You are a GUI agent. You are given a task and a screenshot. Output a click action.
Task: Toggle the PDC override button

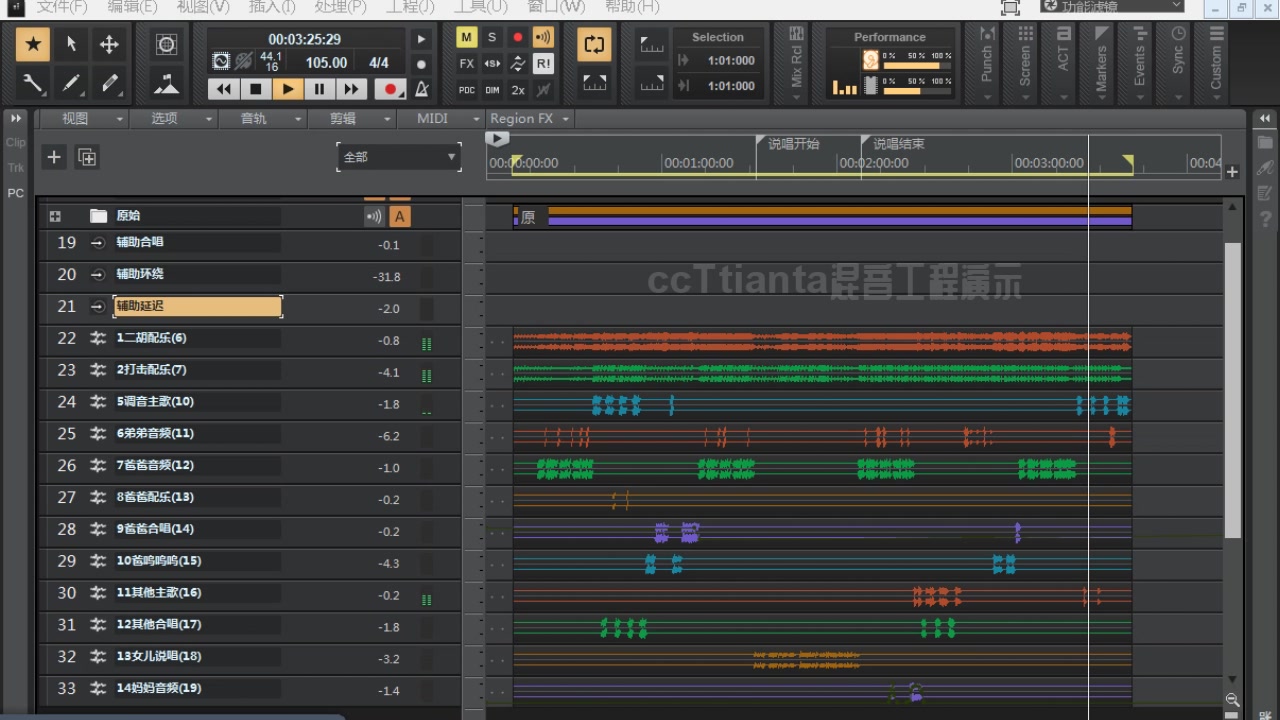467,90
